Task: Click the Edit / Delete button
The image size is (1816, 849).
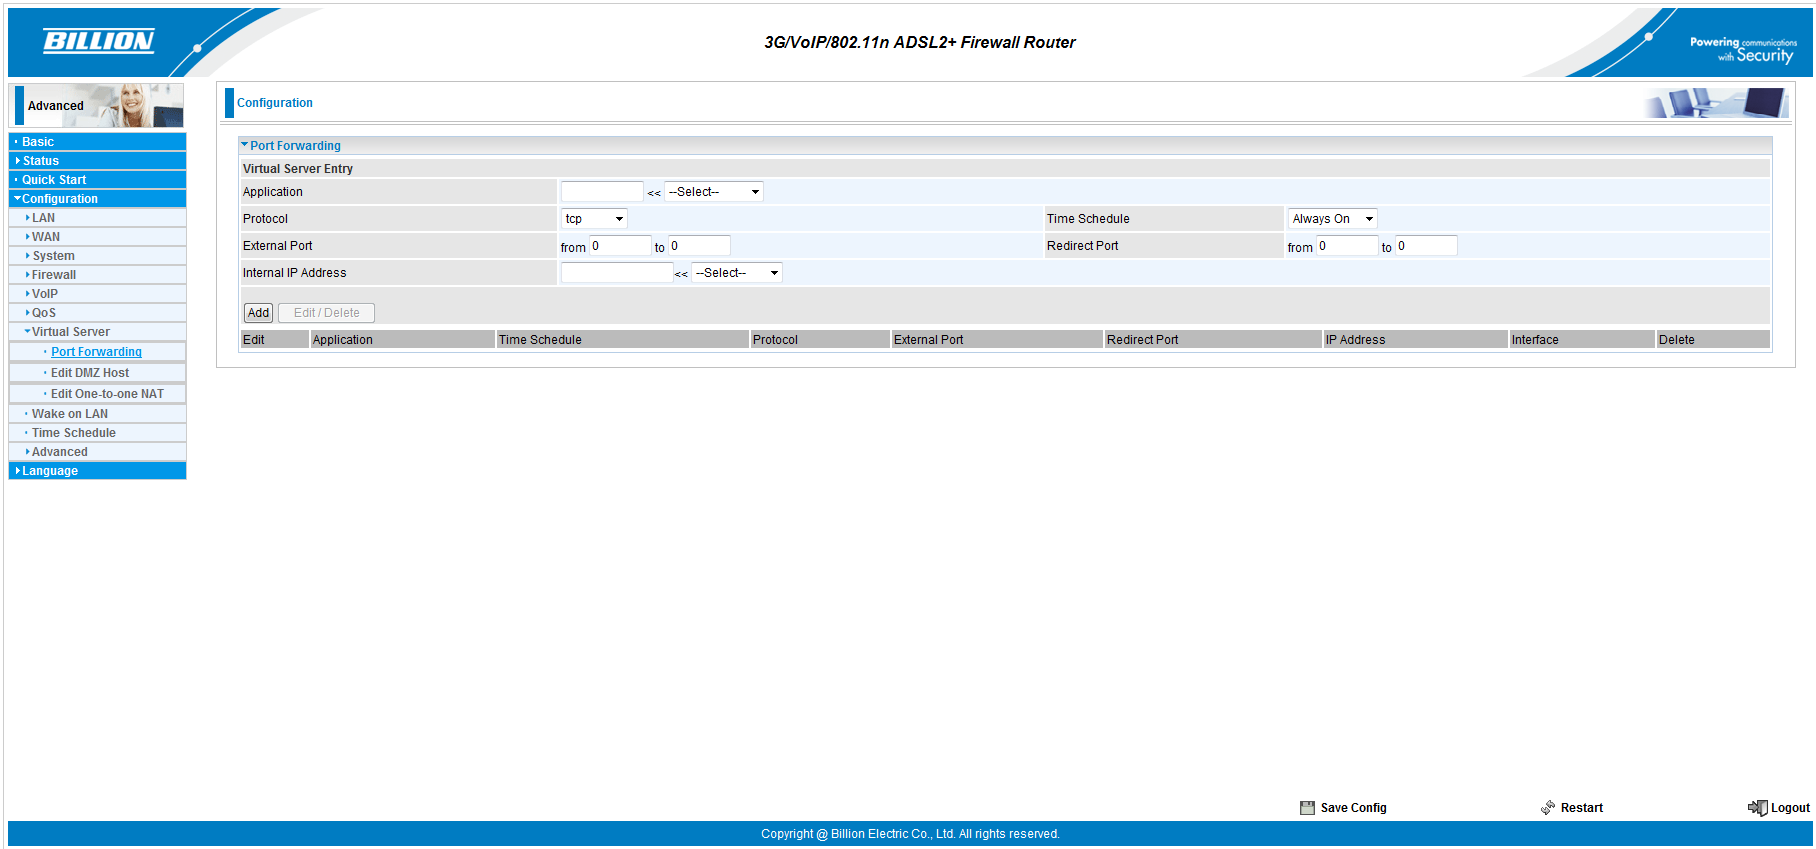Action: click(x=326, y=313)
